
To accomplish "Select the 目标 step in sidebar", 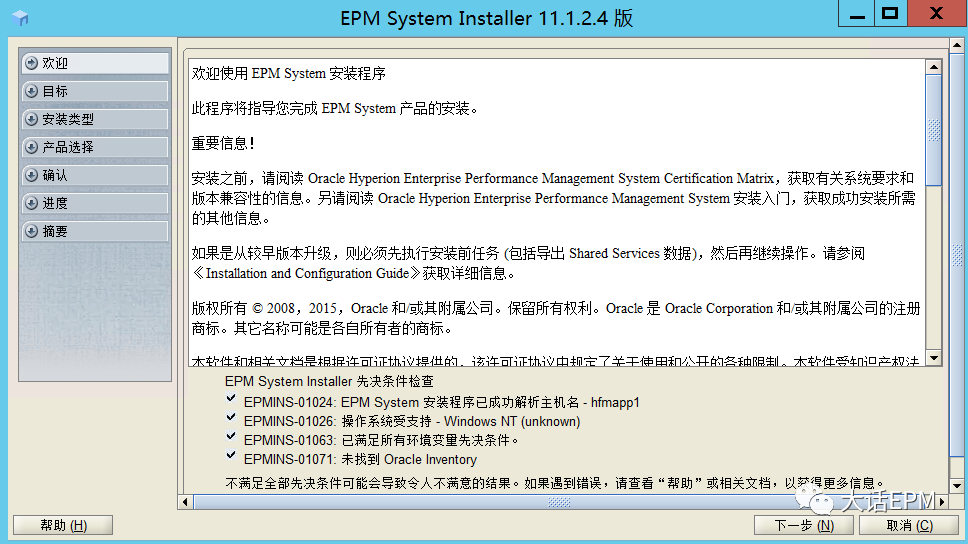I will [x=95, y=91].
